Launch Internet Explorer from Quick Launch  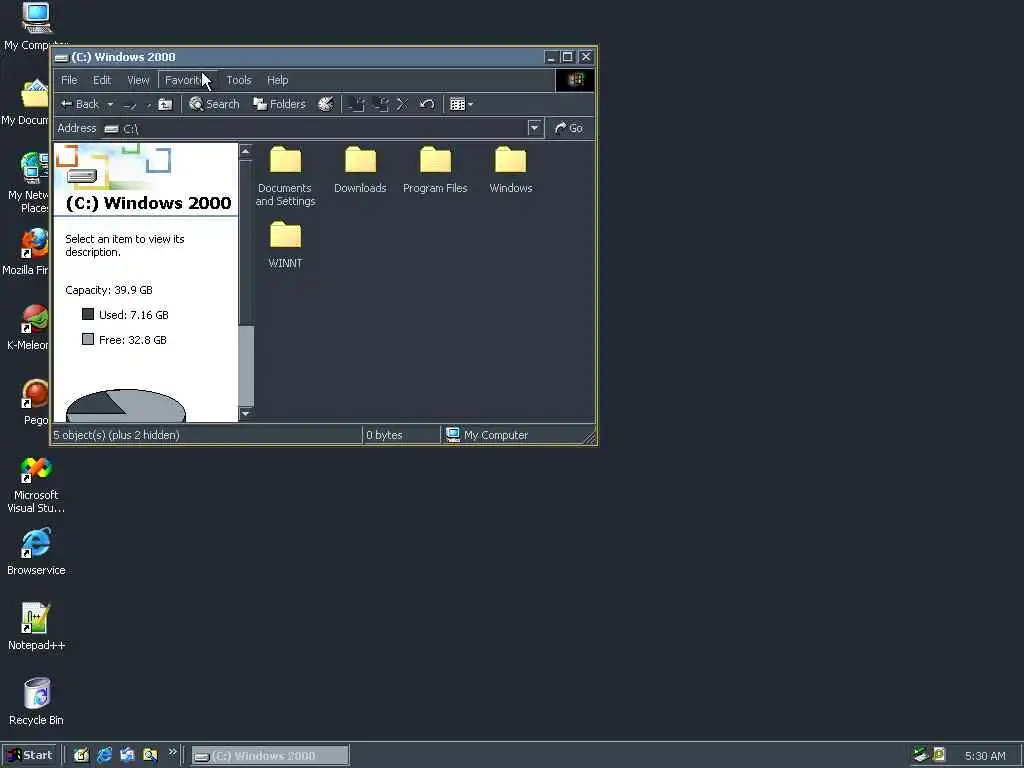click(104, 756)
